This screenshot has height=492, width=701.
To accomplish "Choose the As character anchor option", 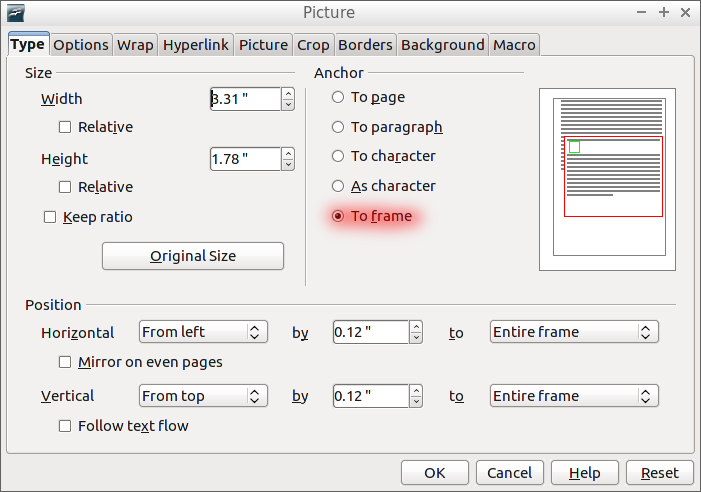I will [338, 186].
